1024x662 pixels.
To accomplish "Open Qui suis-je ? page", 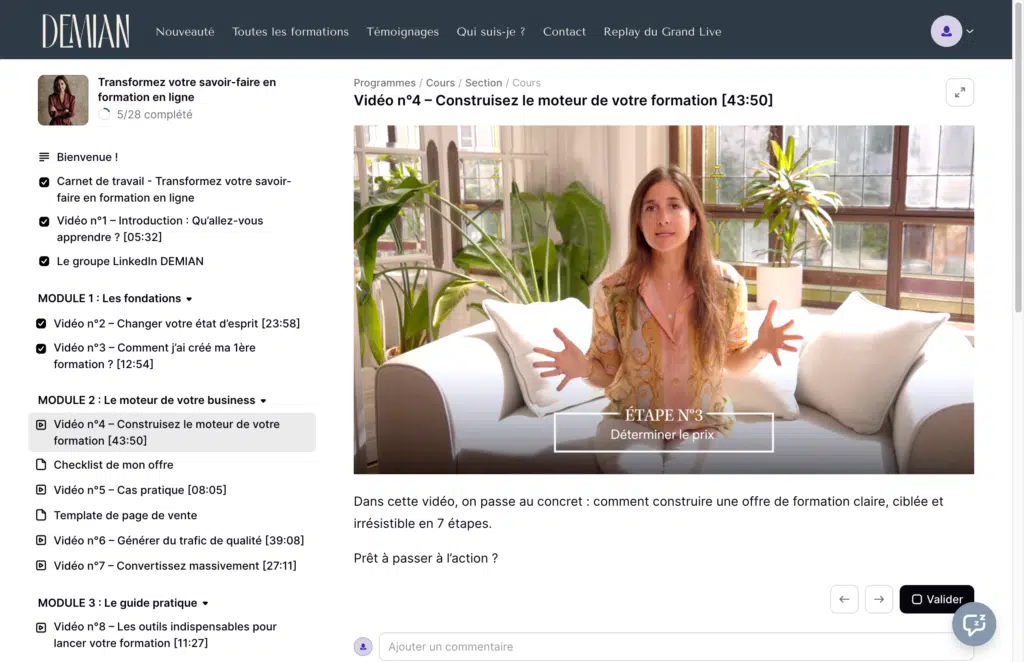I will tap(490, 31).
